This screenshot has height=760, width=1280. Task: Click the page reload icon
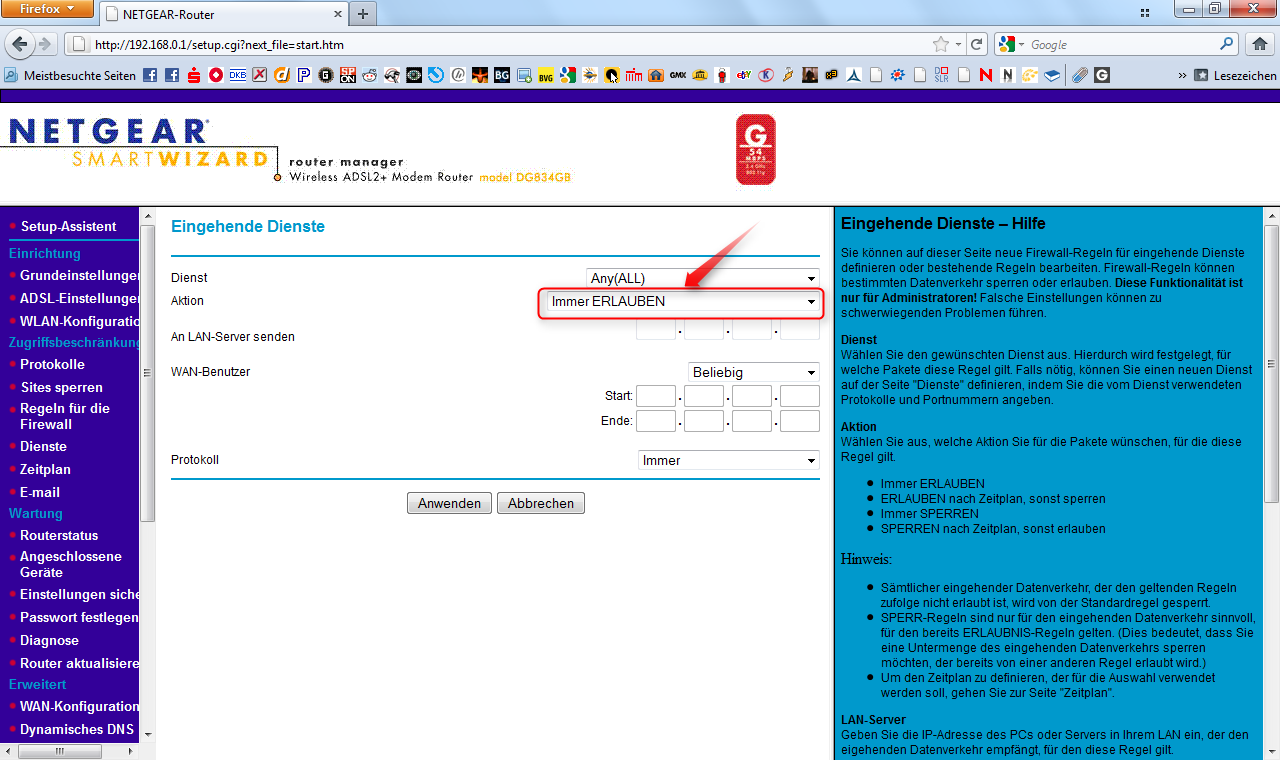[976, 44]
